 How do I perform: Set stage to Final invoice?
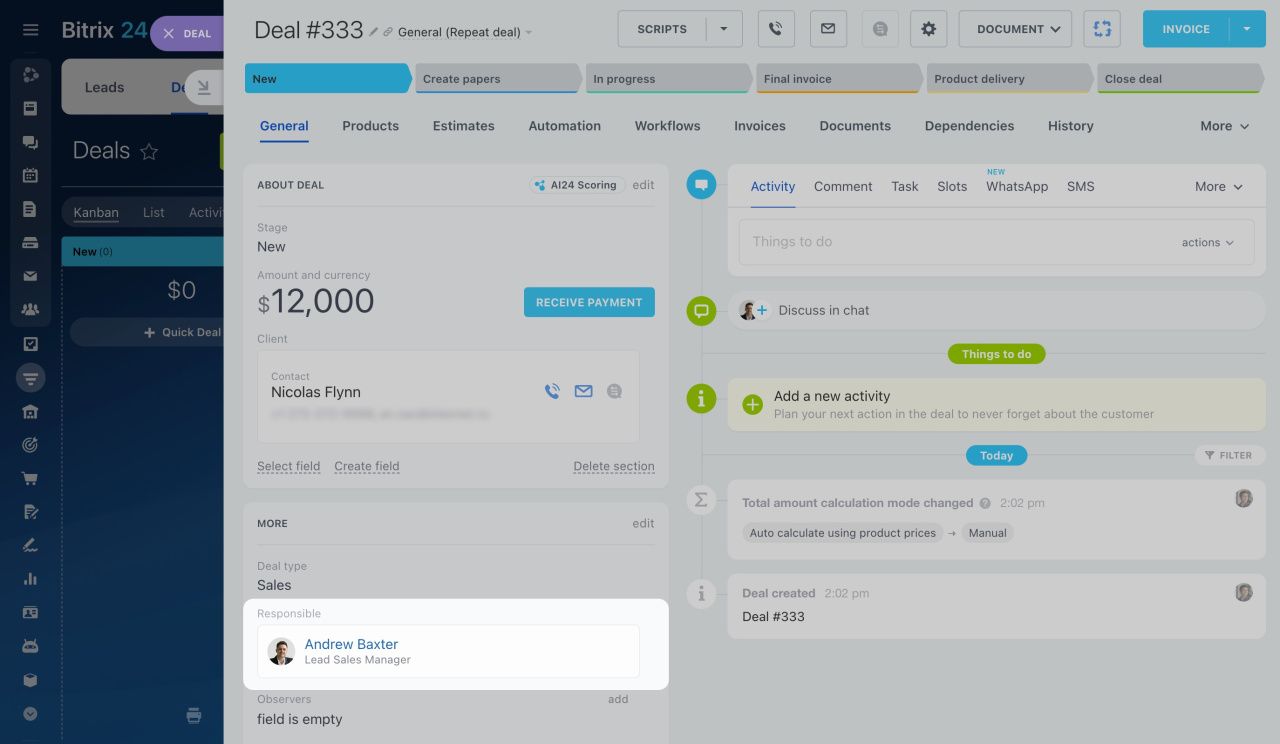839,79
